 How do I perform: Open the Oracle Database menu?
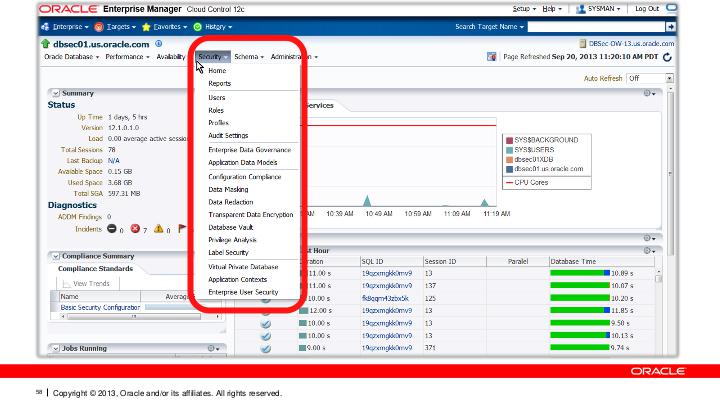pos(72,57)
